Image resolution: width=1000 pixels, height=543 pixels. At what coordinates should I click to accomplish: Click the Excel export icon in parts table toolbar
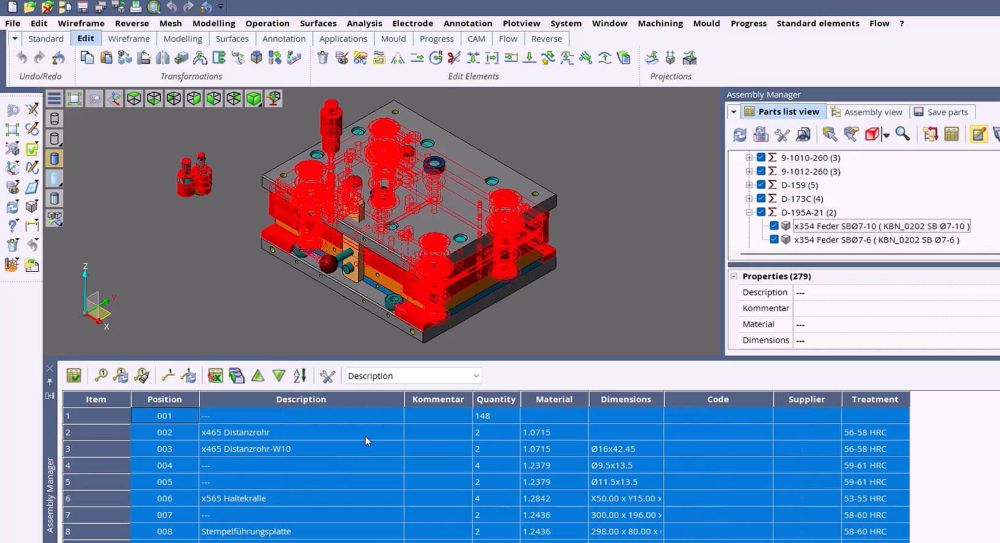coord(215,376)
